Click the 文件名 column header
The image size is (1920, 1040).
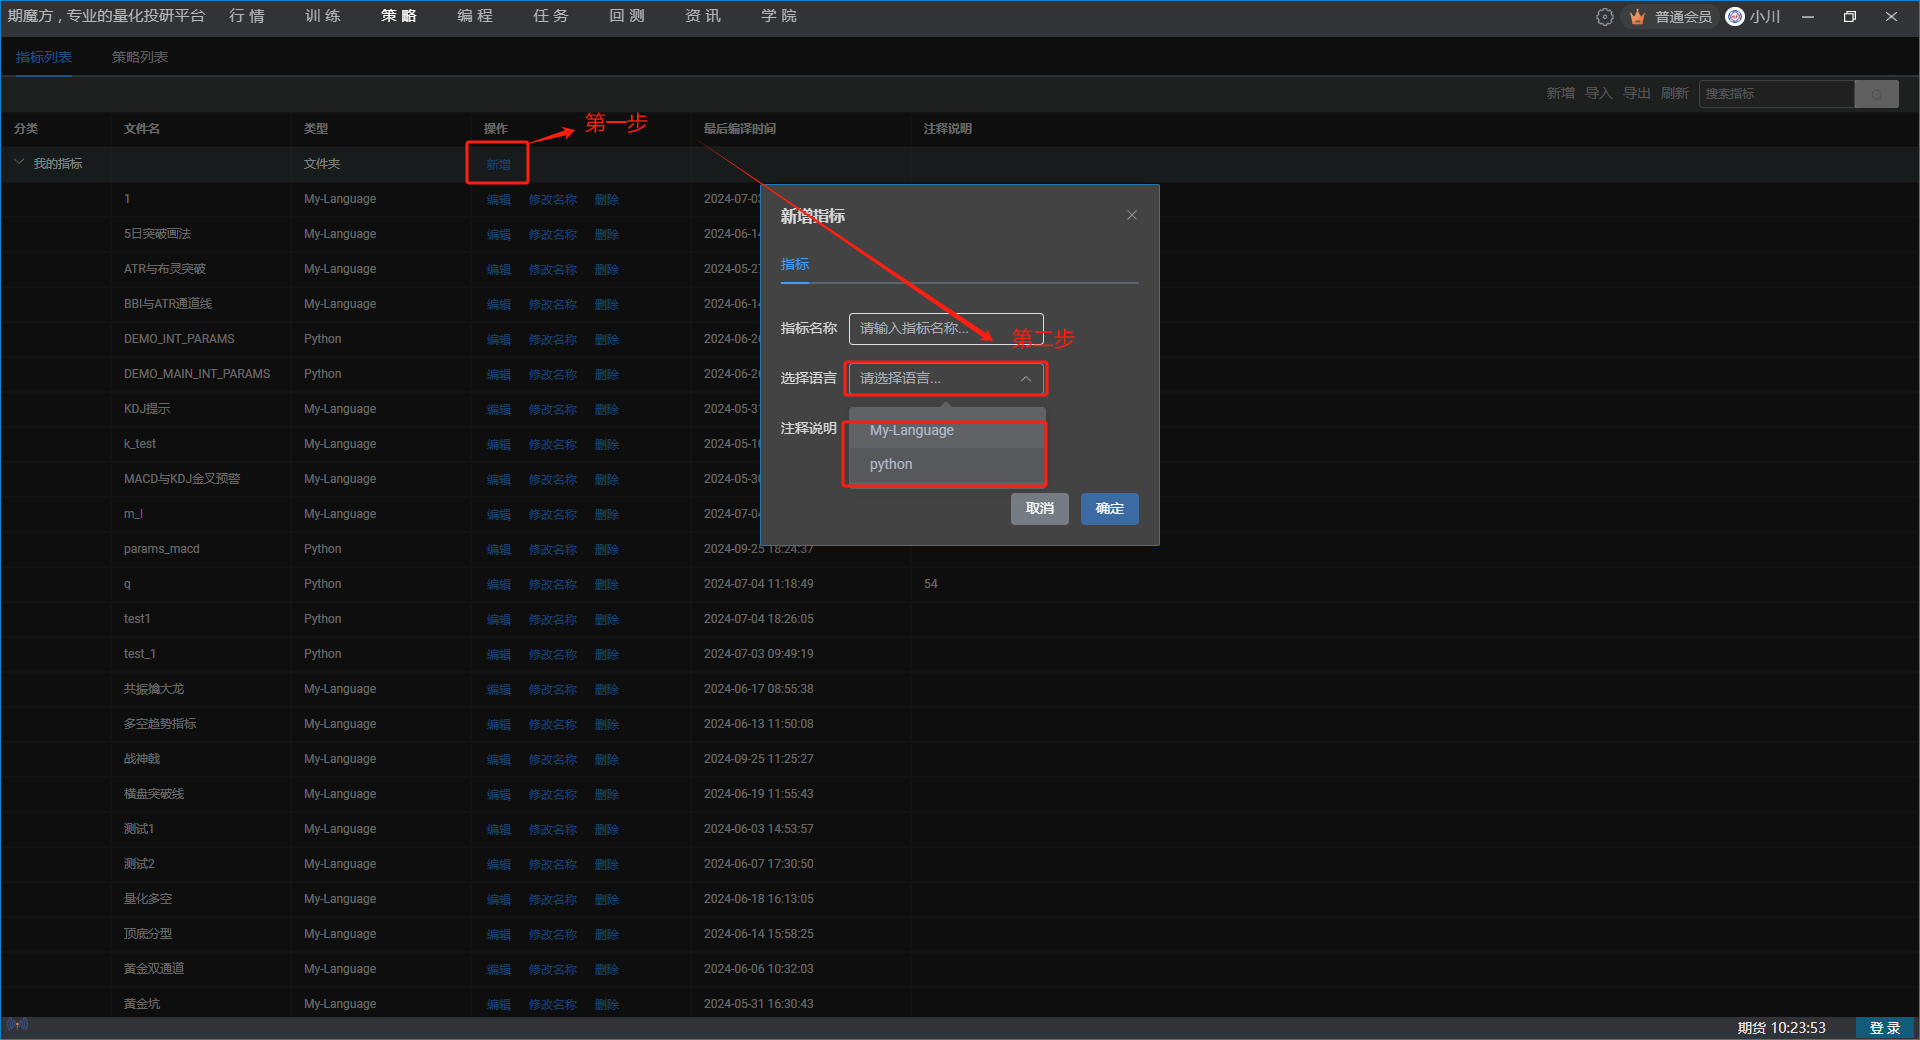pos(142,129)
